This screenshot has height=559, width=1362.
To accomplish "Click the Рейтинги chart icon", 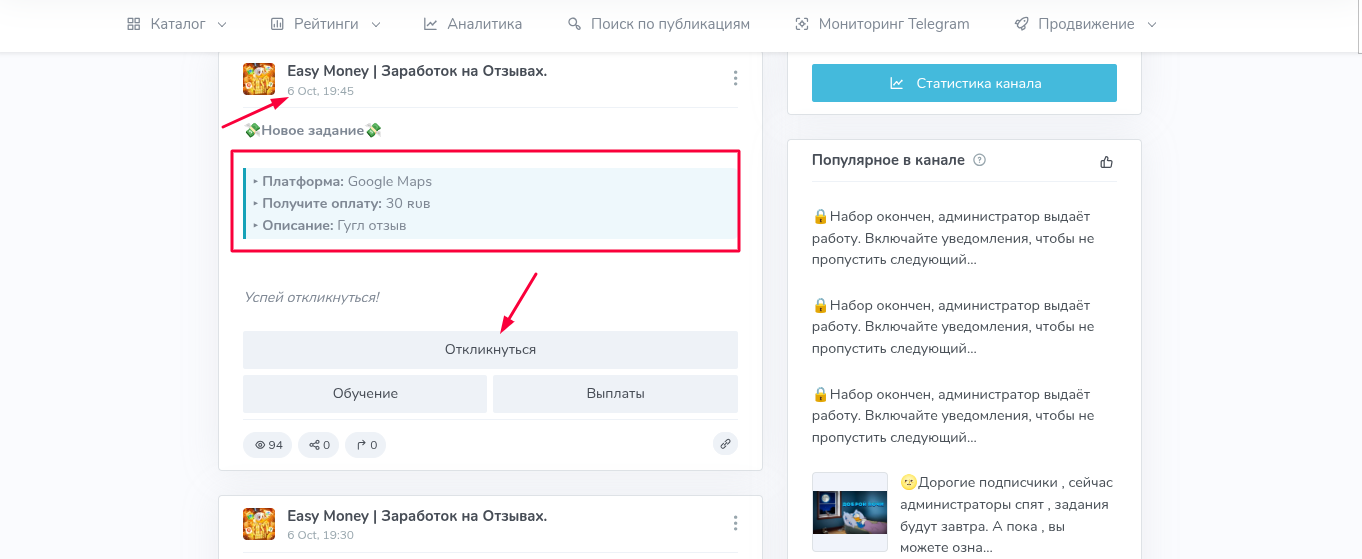I will pyautogui.click(x=278, y=24).
